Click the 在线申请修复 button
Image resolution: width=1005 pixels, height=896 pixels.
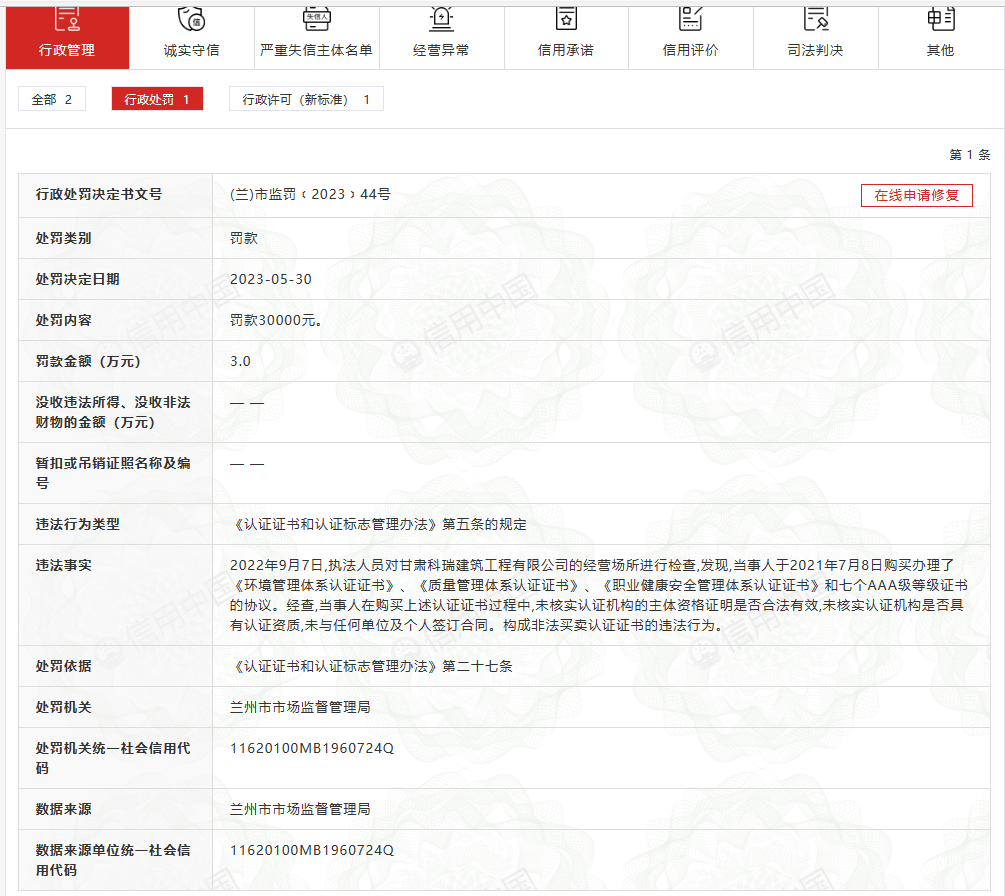click(x=917, y=195)
